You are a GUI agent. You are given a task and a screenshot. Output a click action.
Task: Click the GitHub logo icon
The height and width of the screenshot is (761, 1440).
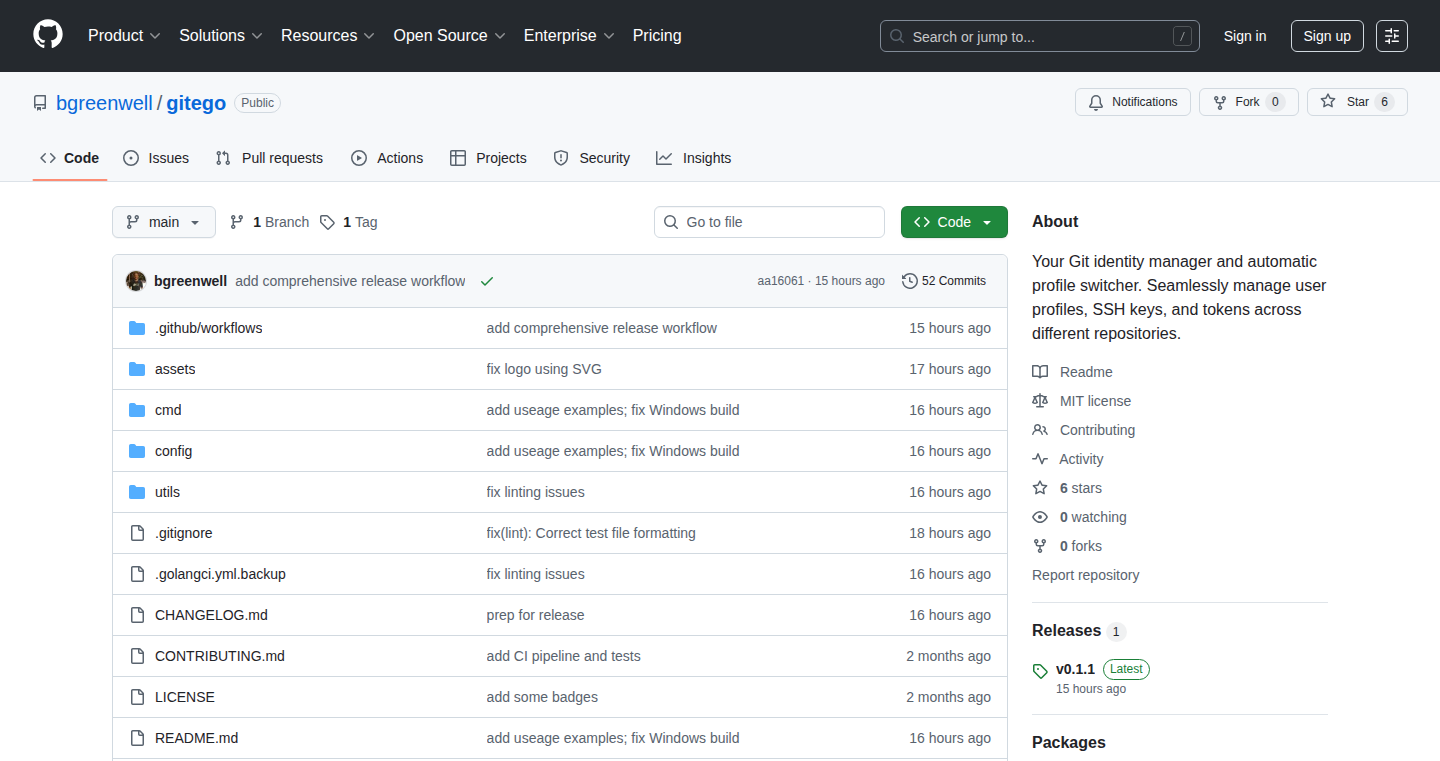point(48,35)
